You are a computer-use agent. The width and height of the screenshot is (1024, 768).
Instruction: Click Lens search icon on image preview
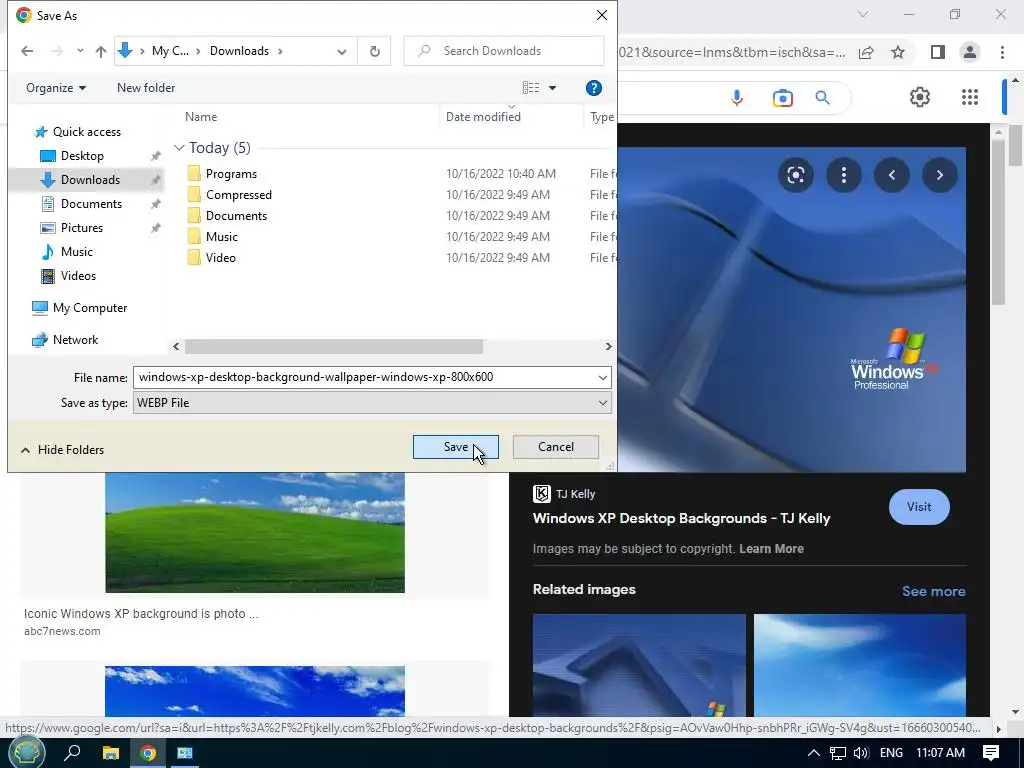pos(795,175)
